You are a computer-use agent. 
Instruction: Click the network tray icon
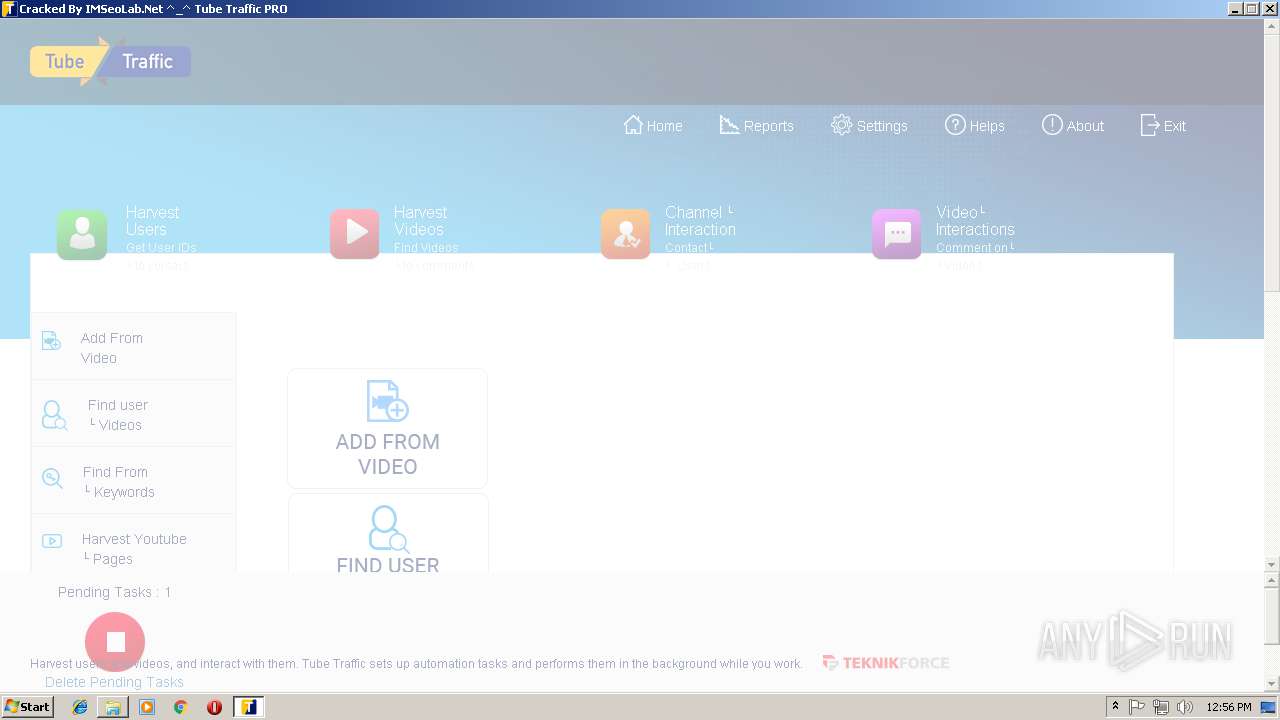click(1161, 707)
